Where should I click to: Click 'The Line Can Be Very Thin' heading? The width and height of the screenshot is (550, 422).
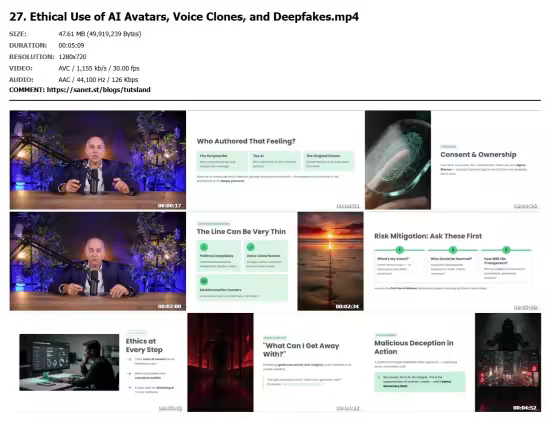click(241, 232)
